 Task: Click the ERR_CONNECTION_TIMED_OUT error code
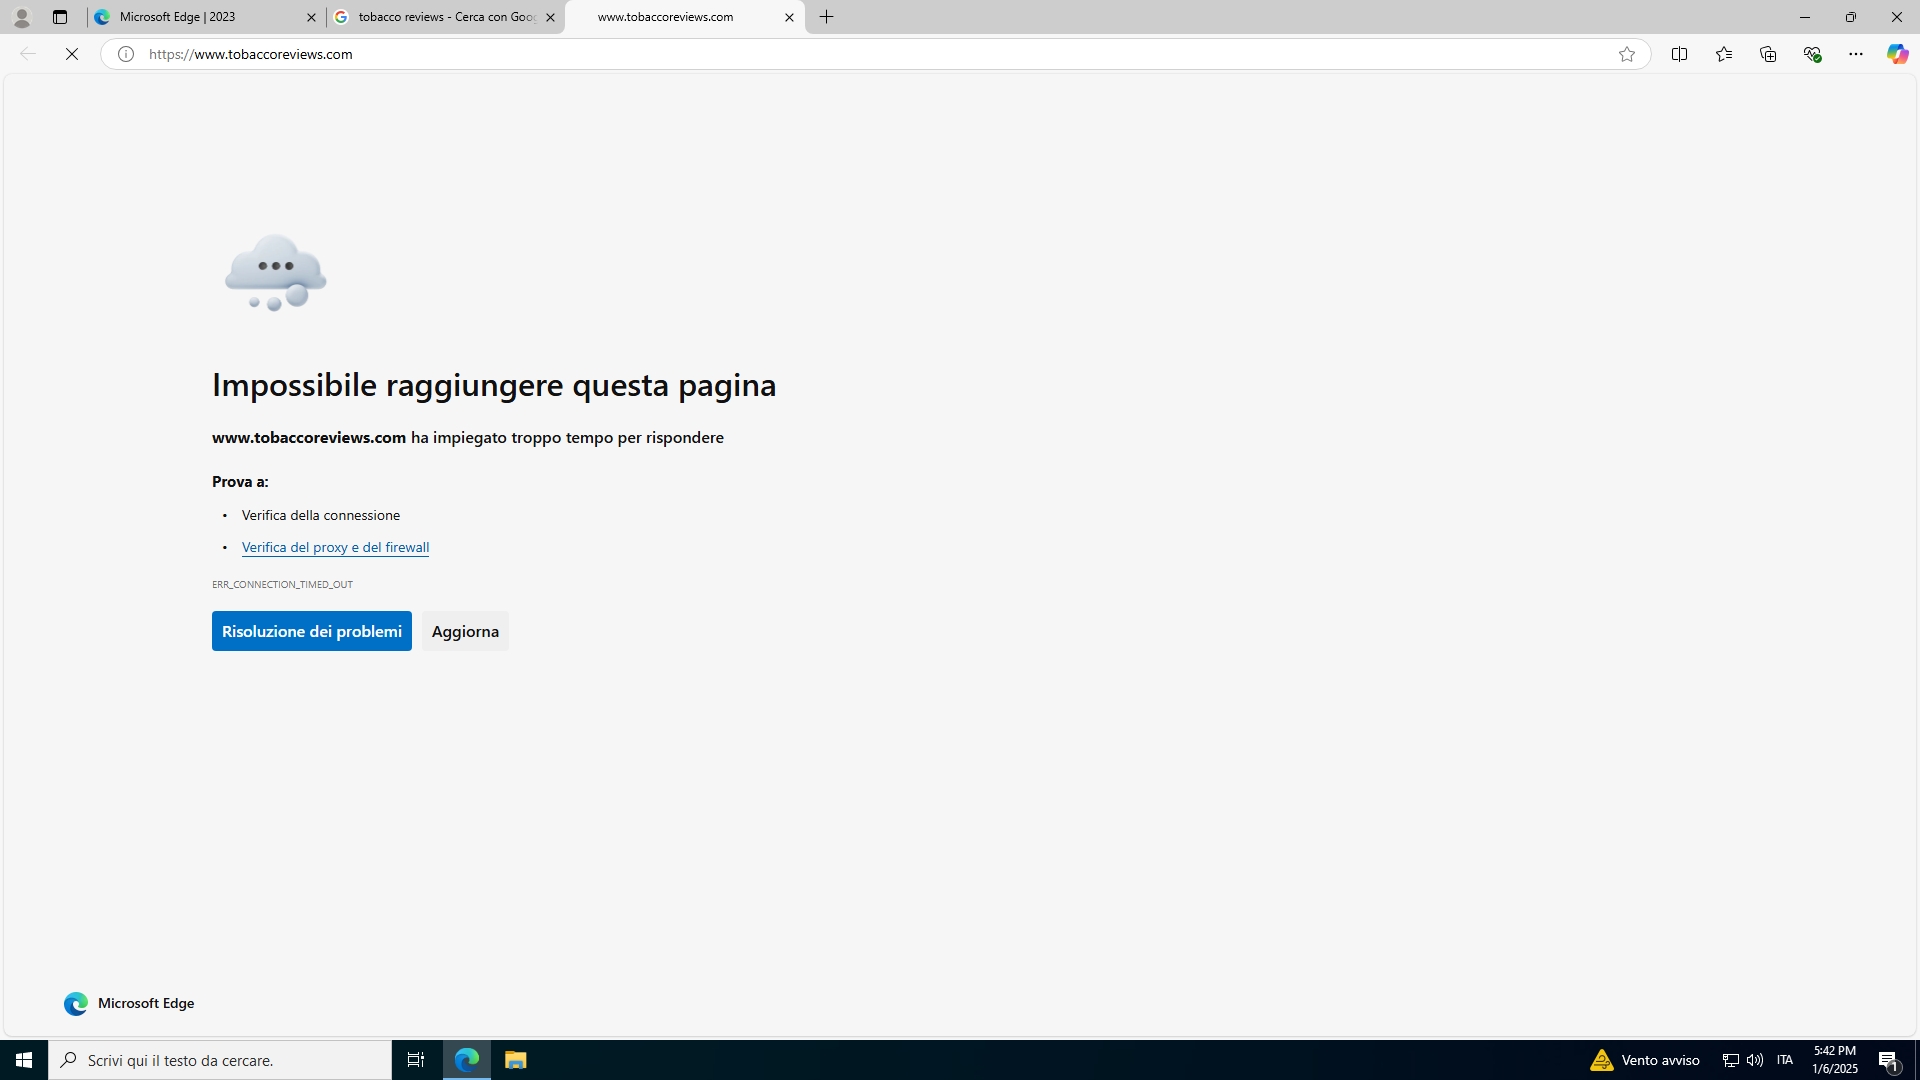point(282,584)
